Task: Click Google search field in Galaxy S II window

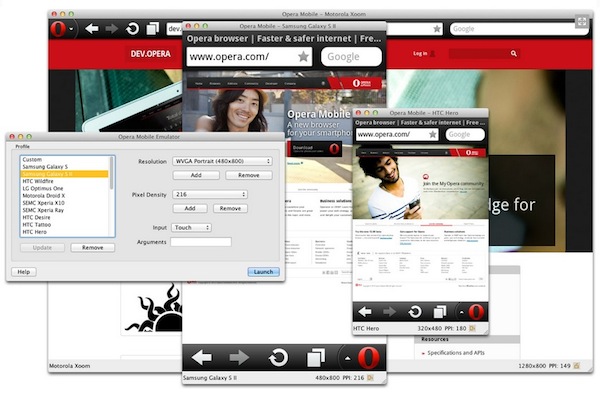Action: 351,57
